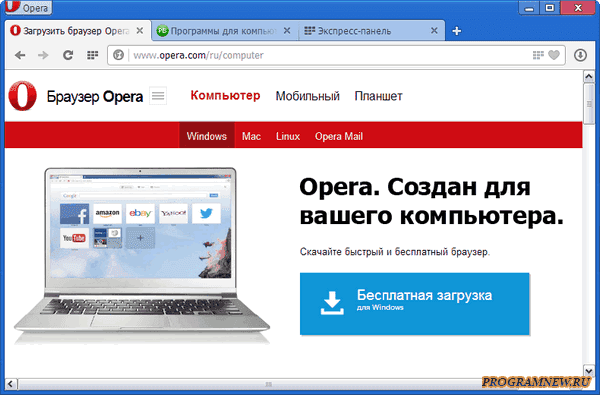Select the 'Мобильный' navigation item
Viewport: 600px width, 395px height.
(x=308, y=96)
